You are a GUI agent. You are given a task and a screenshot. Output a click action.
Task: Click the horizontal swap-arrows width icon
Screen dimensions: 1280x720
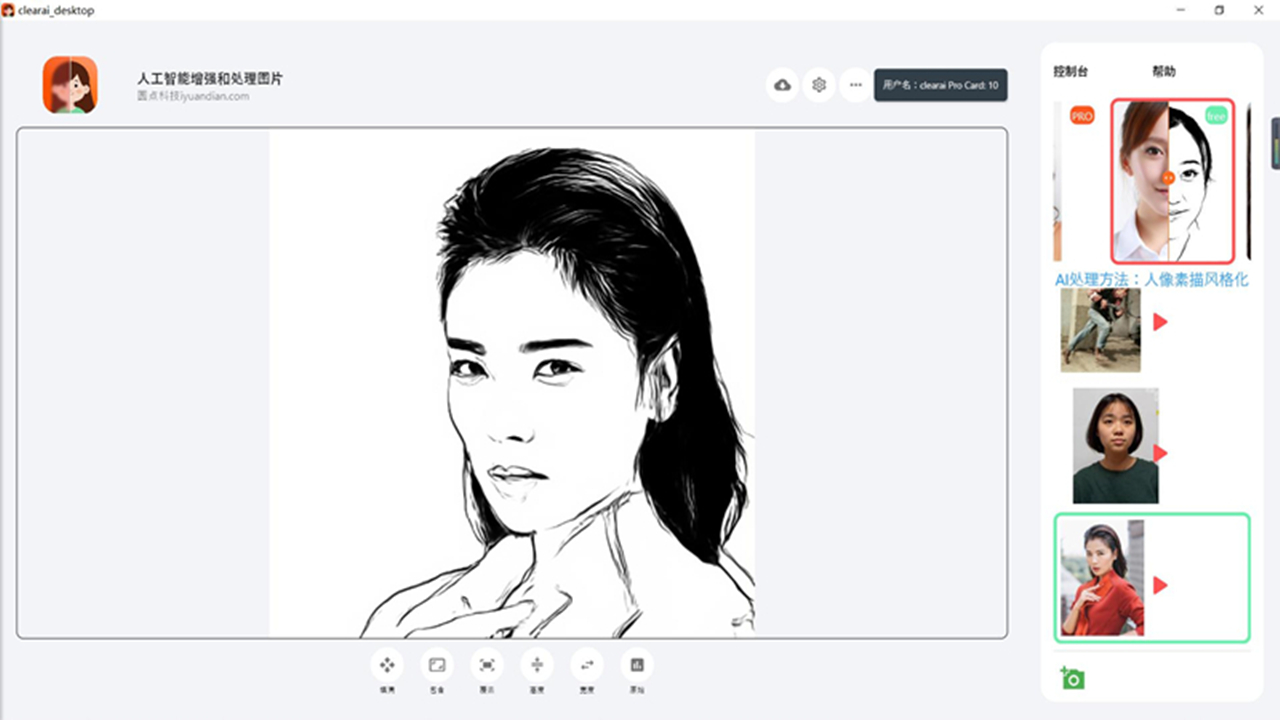point(587,665)
